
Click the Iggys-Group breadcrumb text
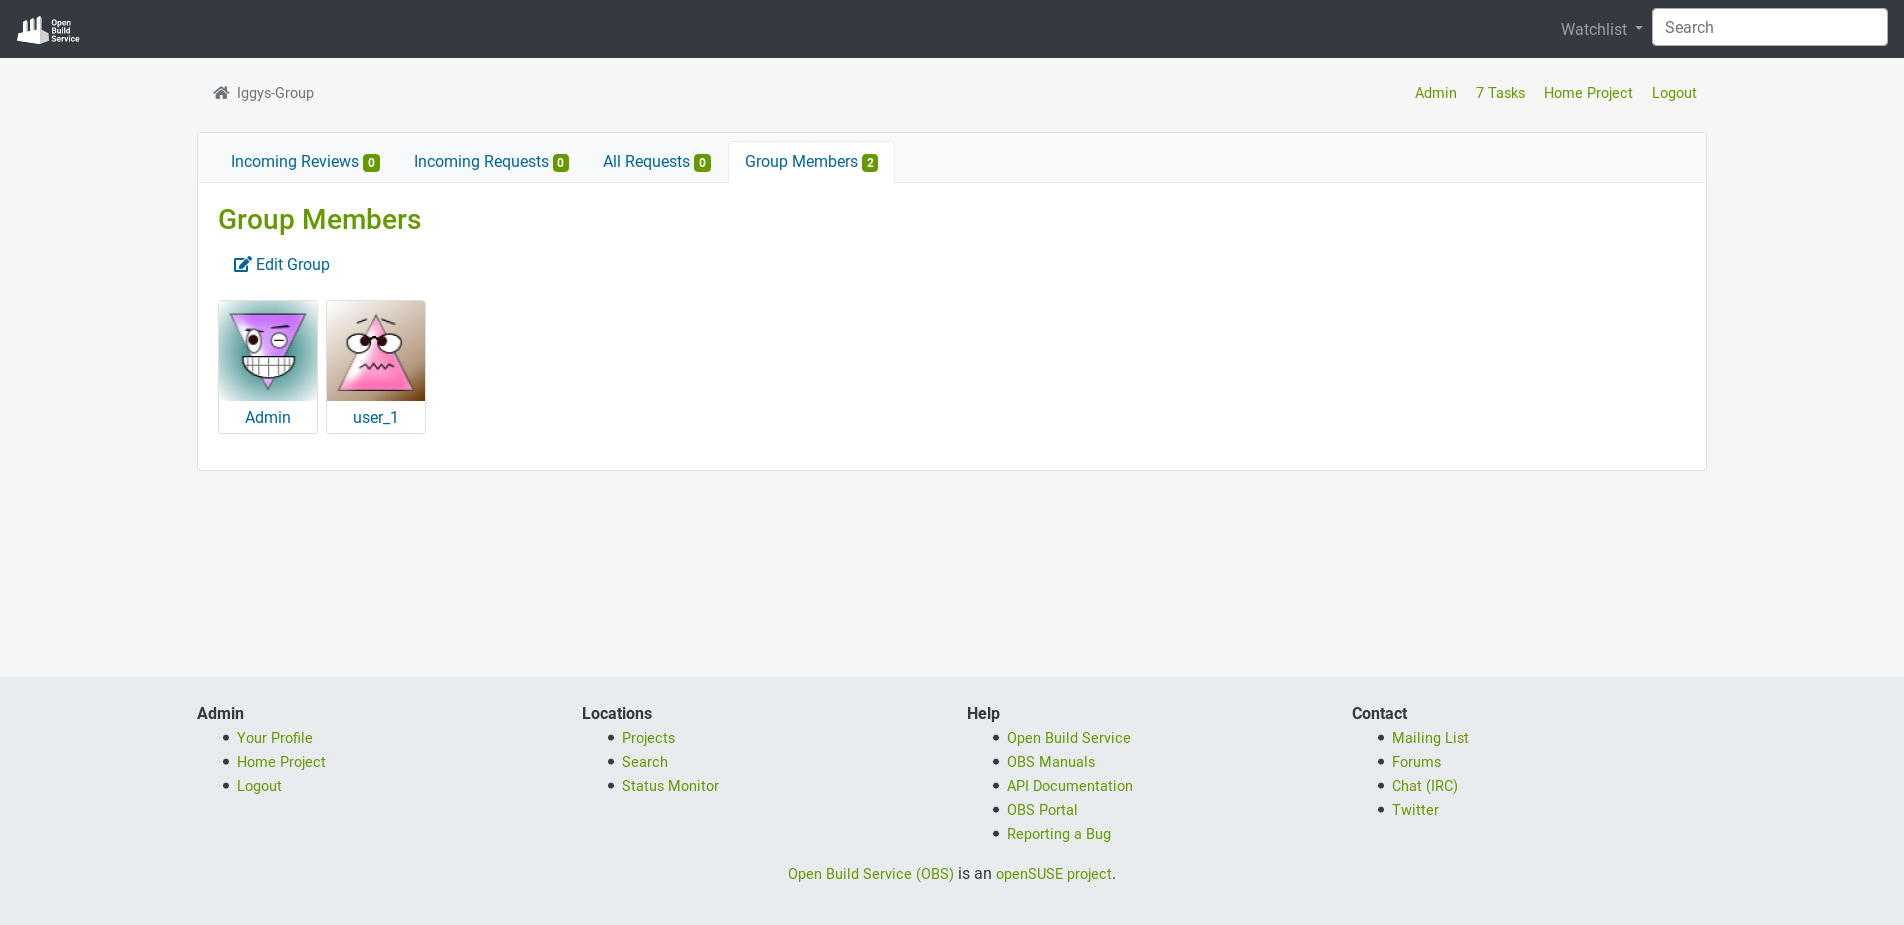[x=275, y=93]
